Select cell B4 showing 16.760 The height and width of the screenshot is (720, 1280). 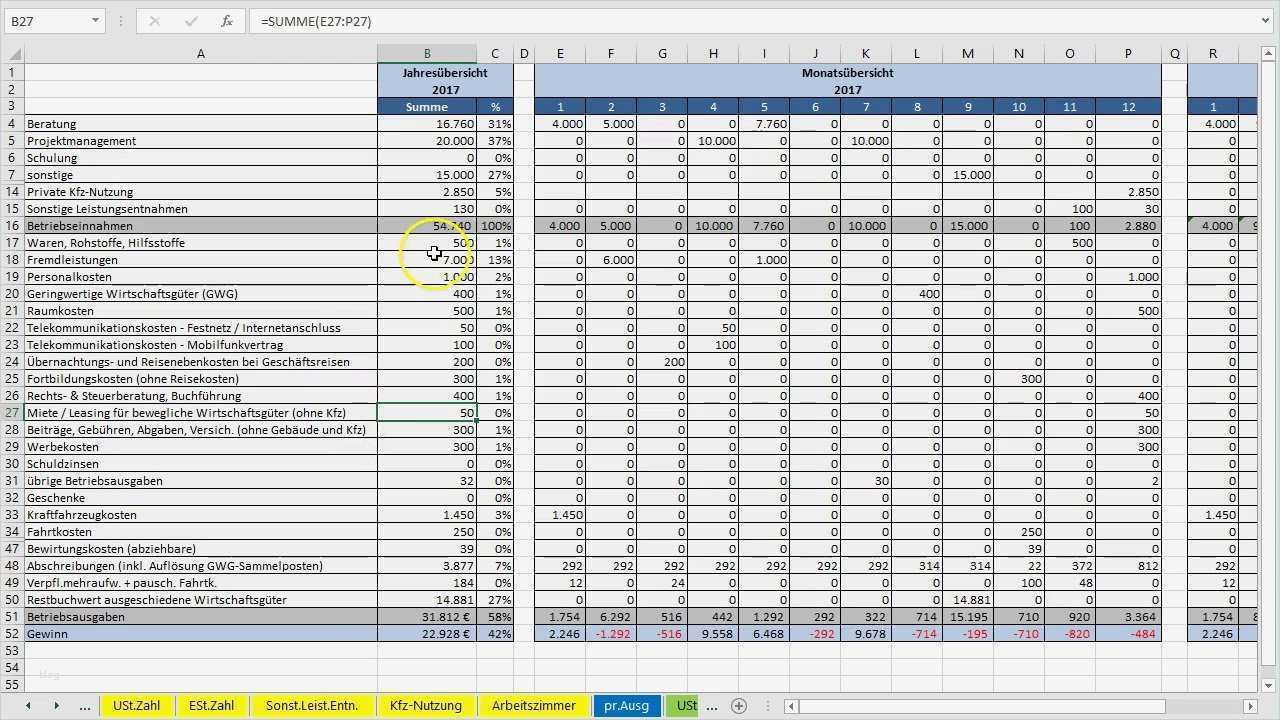pos(427,123)
